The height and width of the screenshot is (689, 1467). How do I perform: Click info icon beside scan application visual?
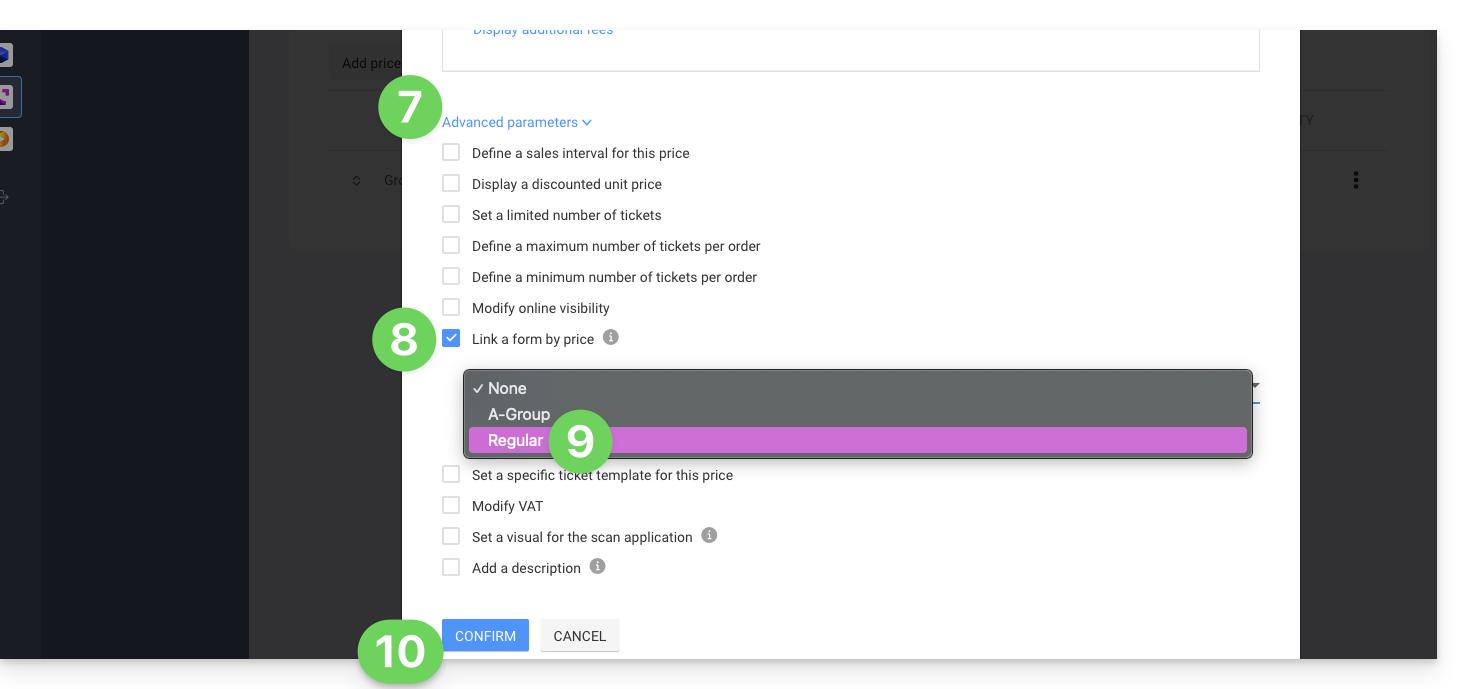click(709, 536)
